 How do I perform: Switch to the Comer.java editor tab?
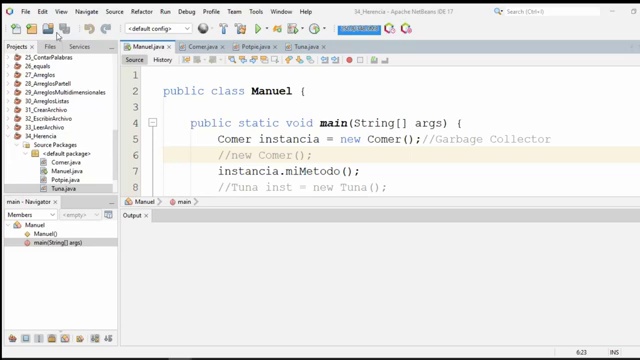203,47
